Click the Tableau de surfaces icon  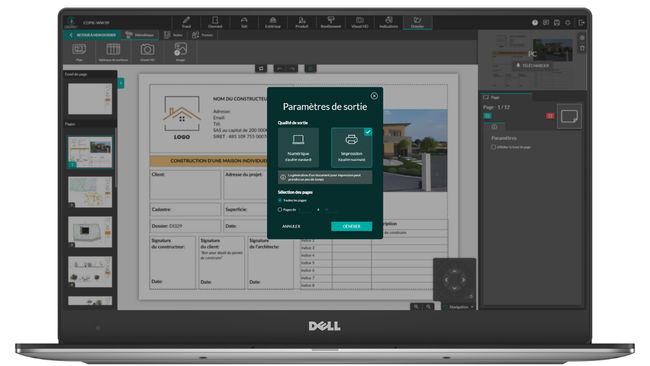point(113,51)
